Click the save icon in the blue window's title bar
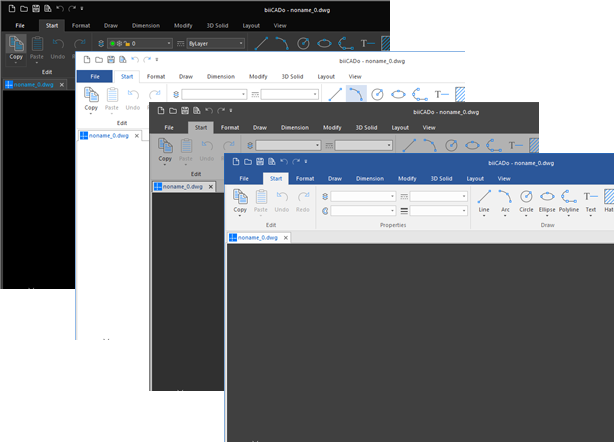The height and width of the screenshot is (442, 614). click(x=262, y=161)
